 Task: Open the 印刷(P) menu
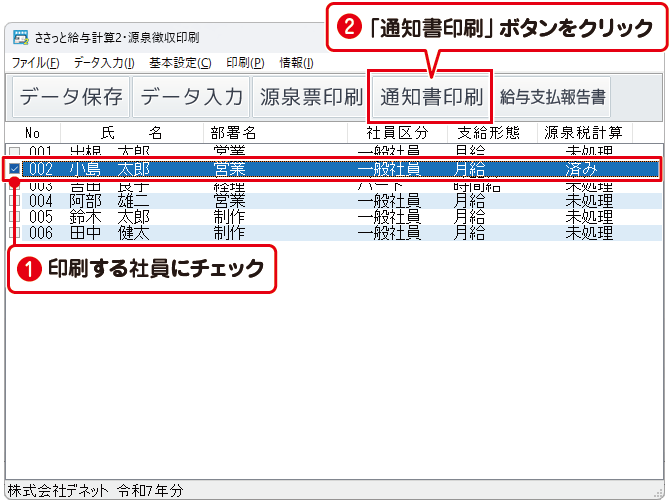[245, 63]
